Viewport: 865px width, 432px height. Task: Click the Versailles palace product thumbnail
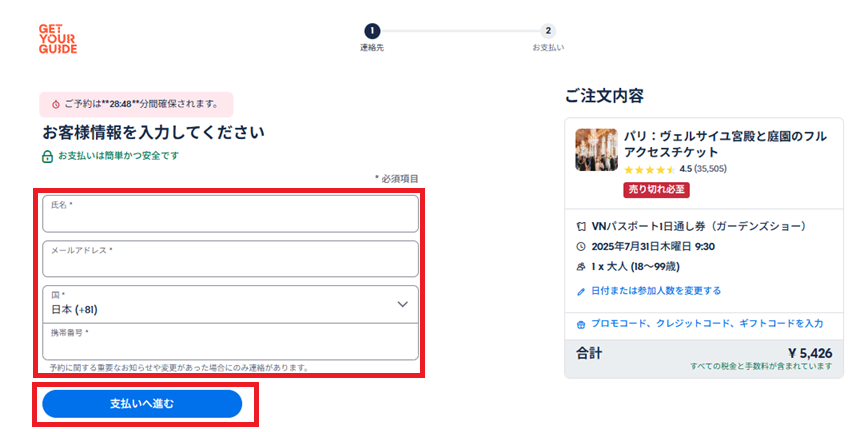point(596,150)
